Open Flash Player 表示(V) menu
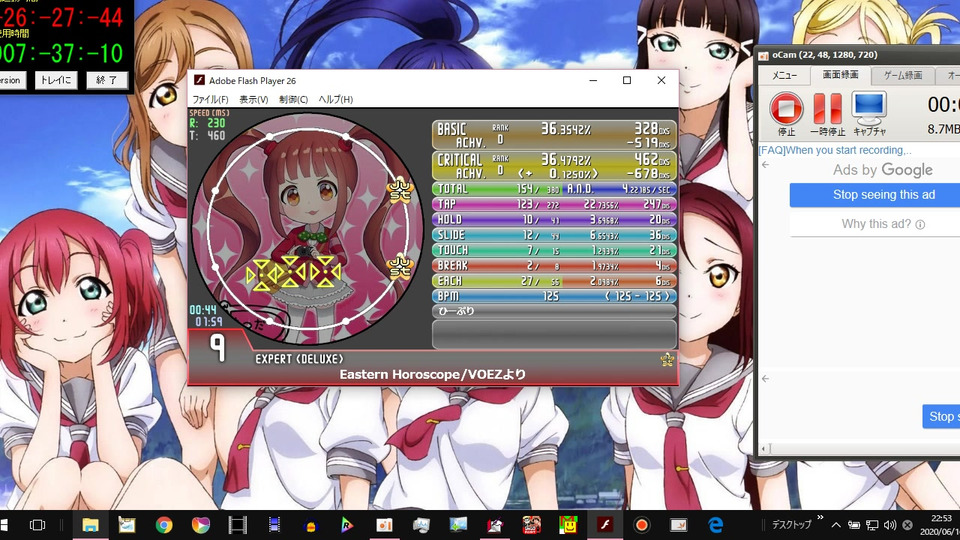 coord(253,99)
